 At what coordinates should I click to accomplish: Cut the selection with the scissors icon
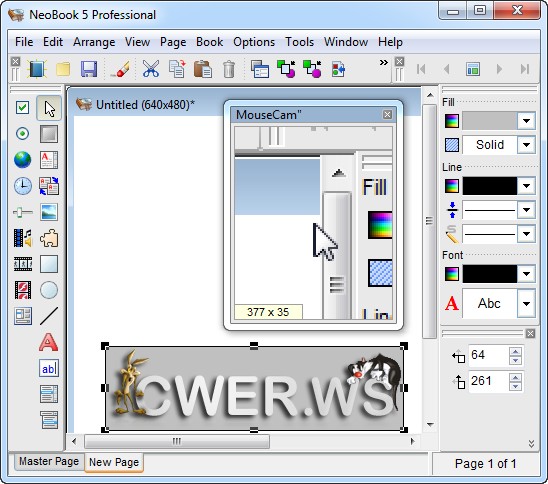[151, 69]
